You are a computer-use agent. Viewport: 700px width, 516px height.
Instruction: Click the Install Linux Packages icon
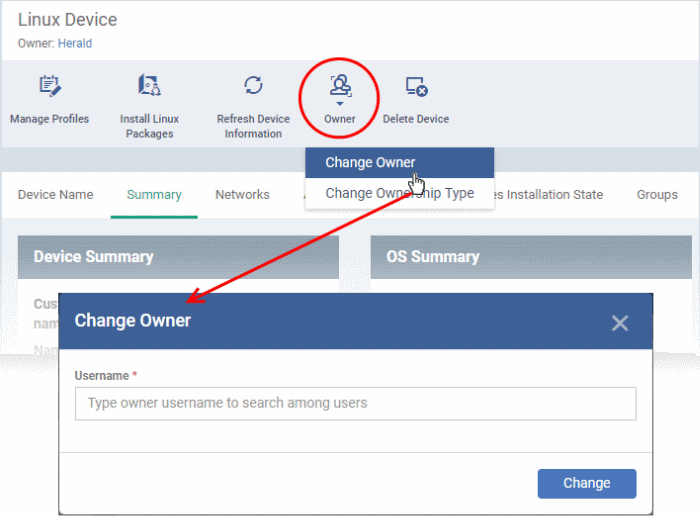[149, 85]
